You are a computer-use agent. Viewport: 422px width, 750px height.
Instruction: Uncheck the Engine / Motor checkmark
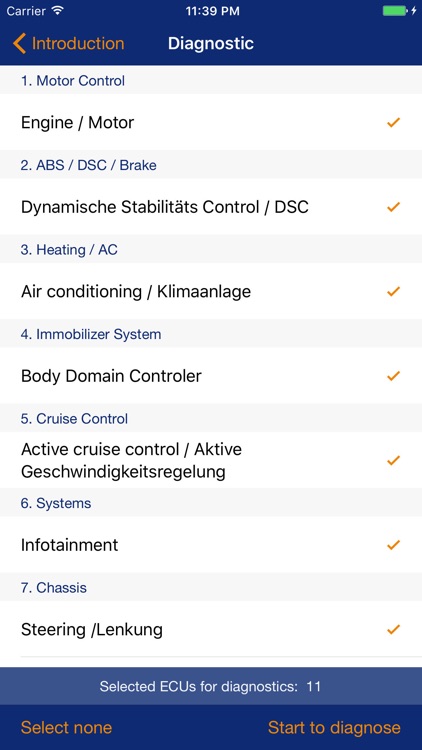pyautogui.click(x=393, y=122)
